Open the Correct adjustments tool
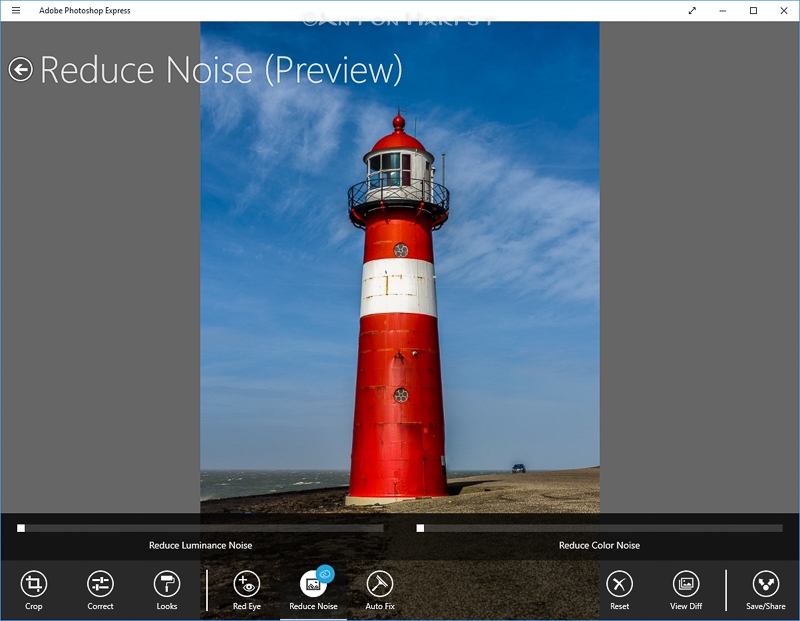 click(100, 584)
